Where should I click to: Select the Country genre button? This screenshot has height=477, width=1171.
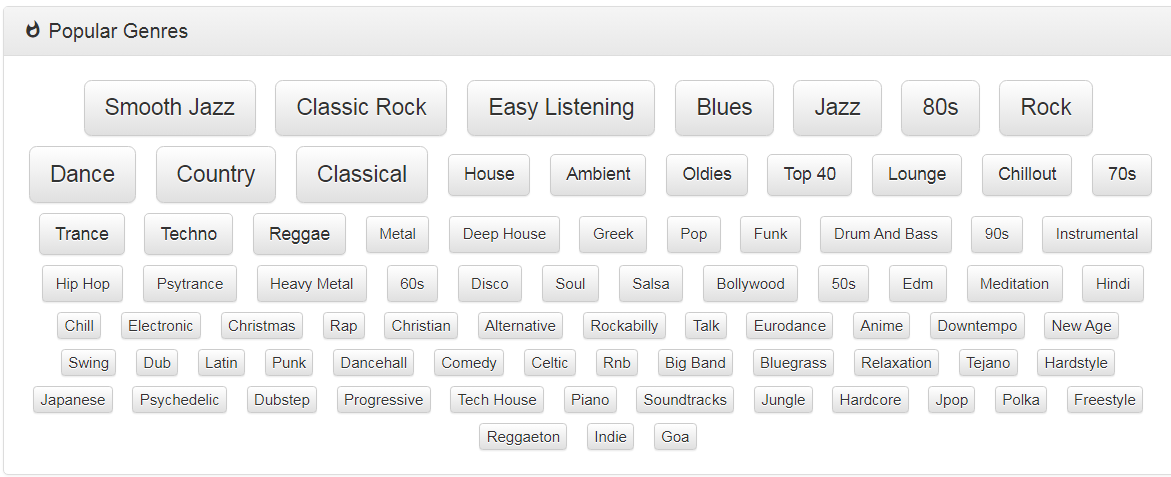coord(216,175)
